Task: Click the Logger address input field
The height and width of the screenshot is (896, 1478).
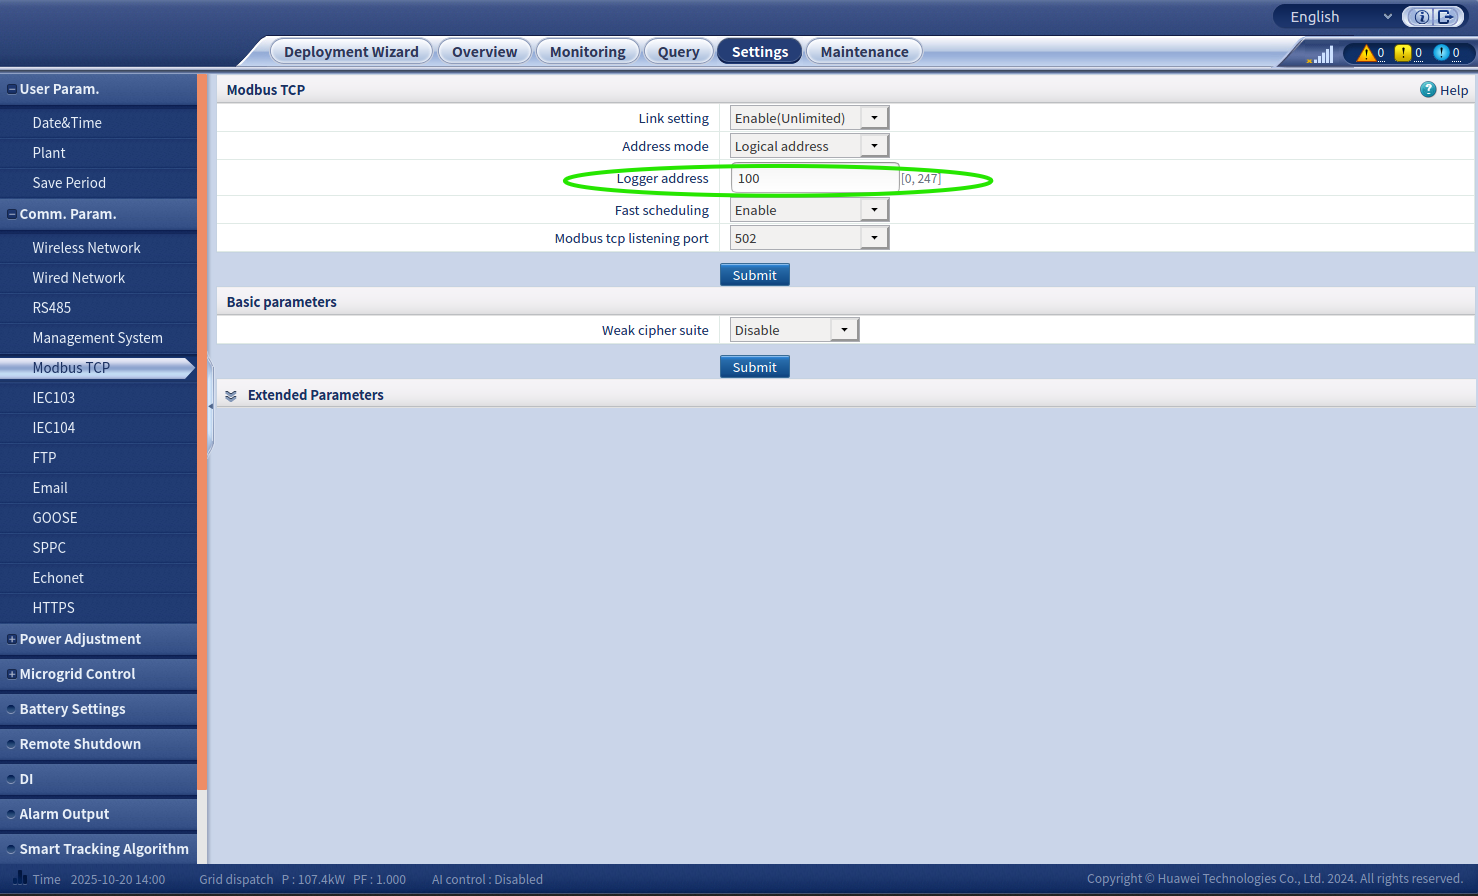Action: pos(814,179)
